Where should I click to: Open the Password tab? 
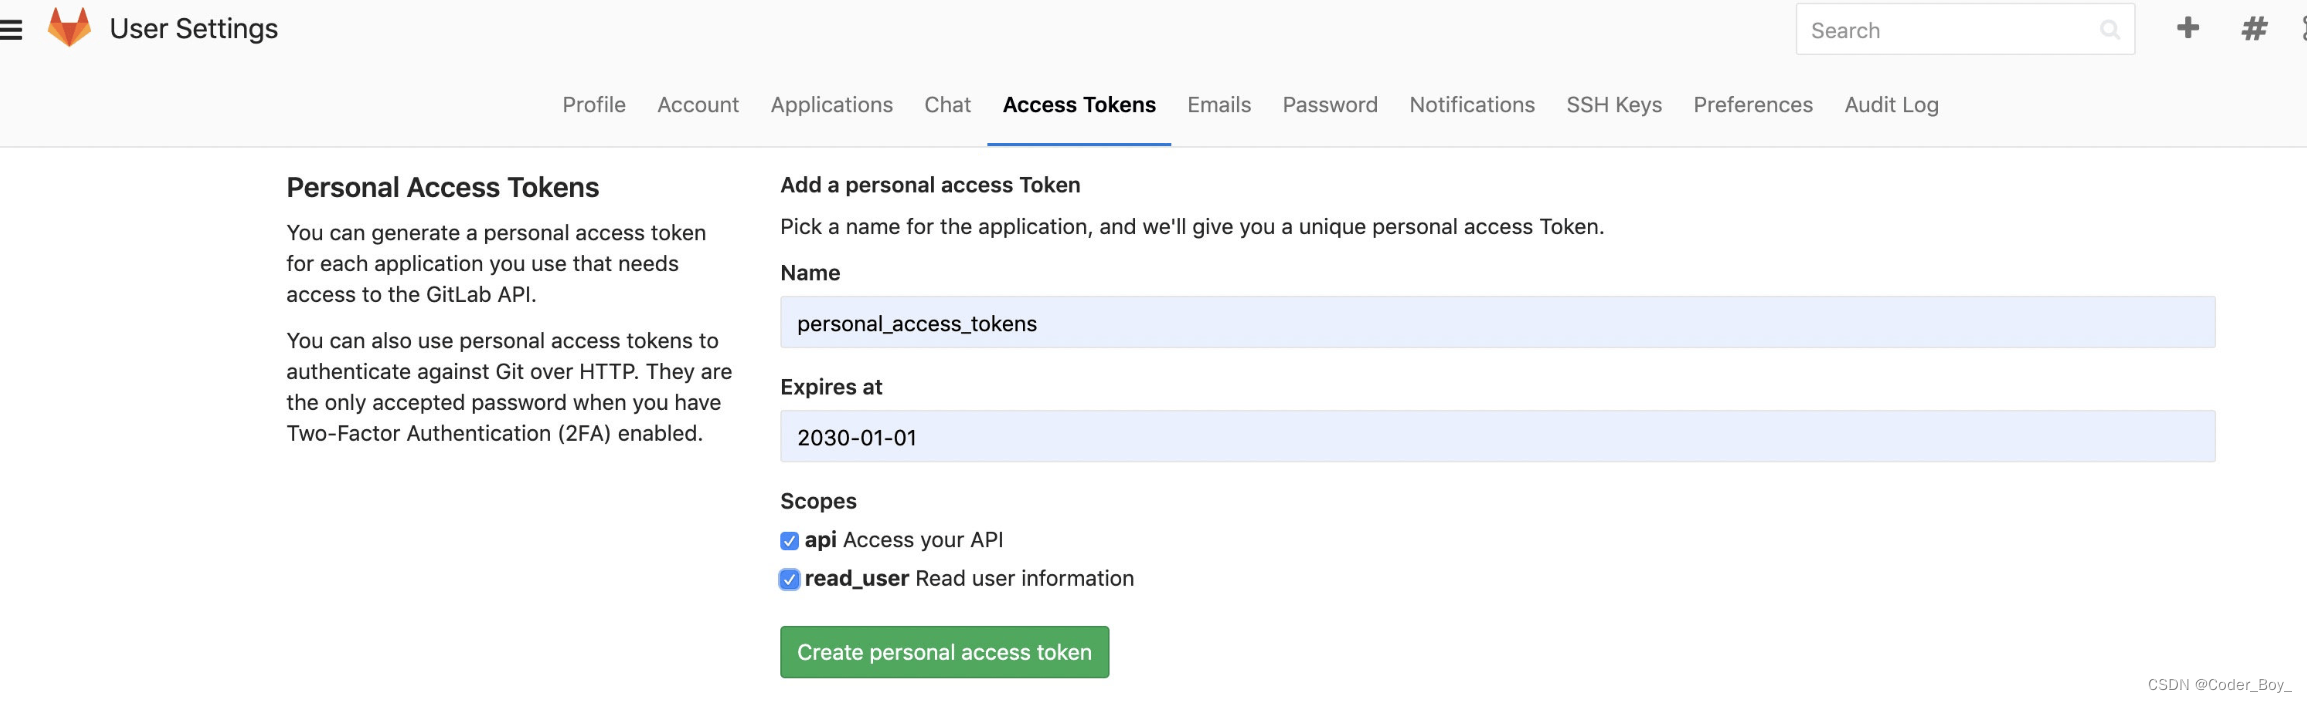pos(1330,105)
